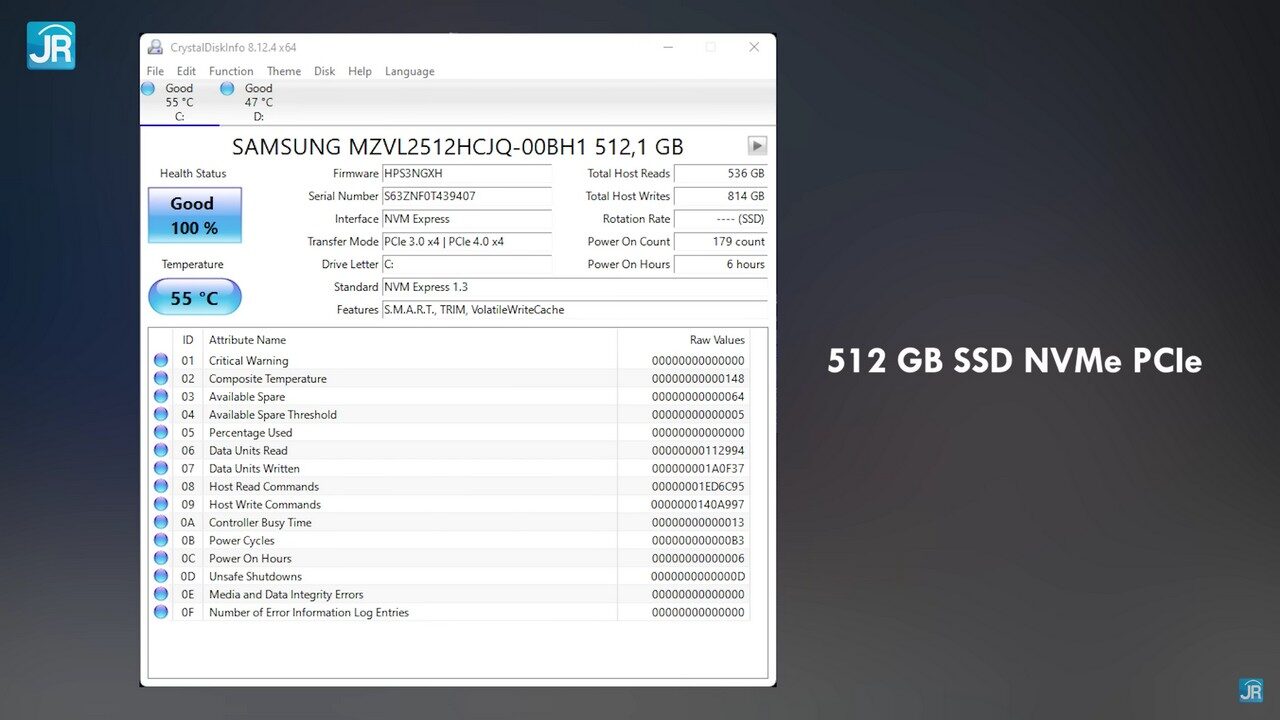Open the Theme dropdown menu
1280x720 pixels.
(x=284, y=71)
